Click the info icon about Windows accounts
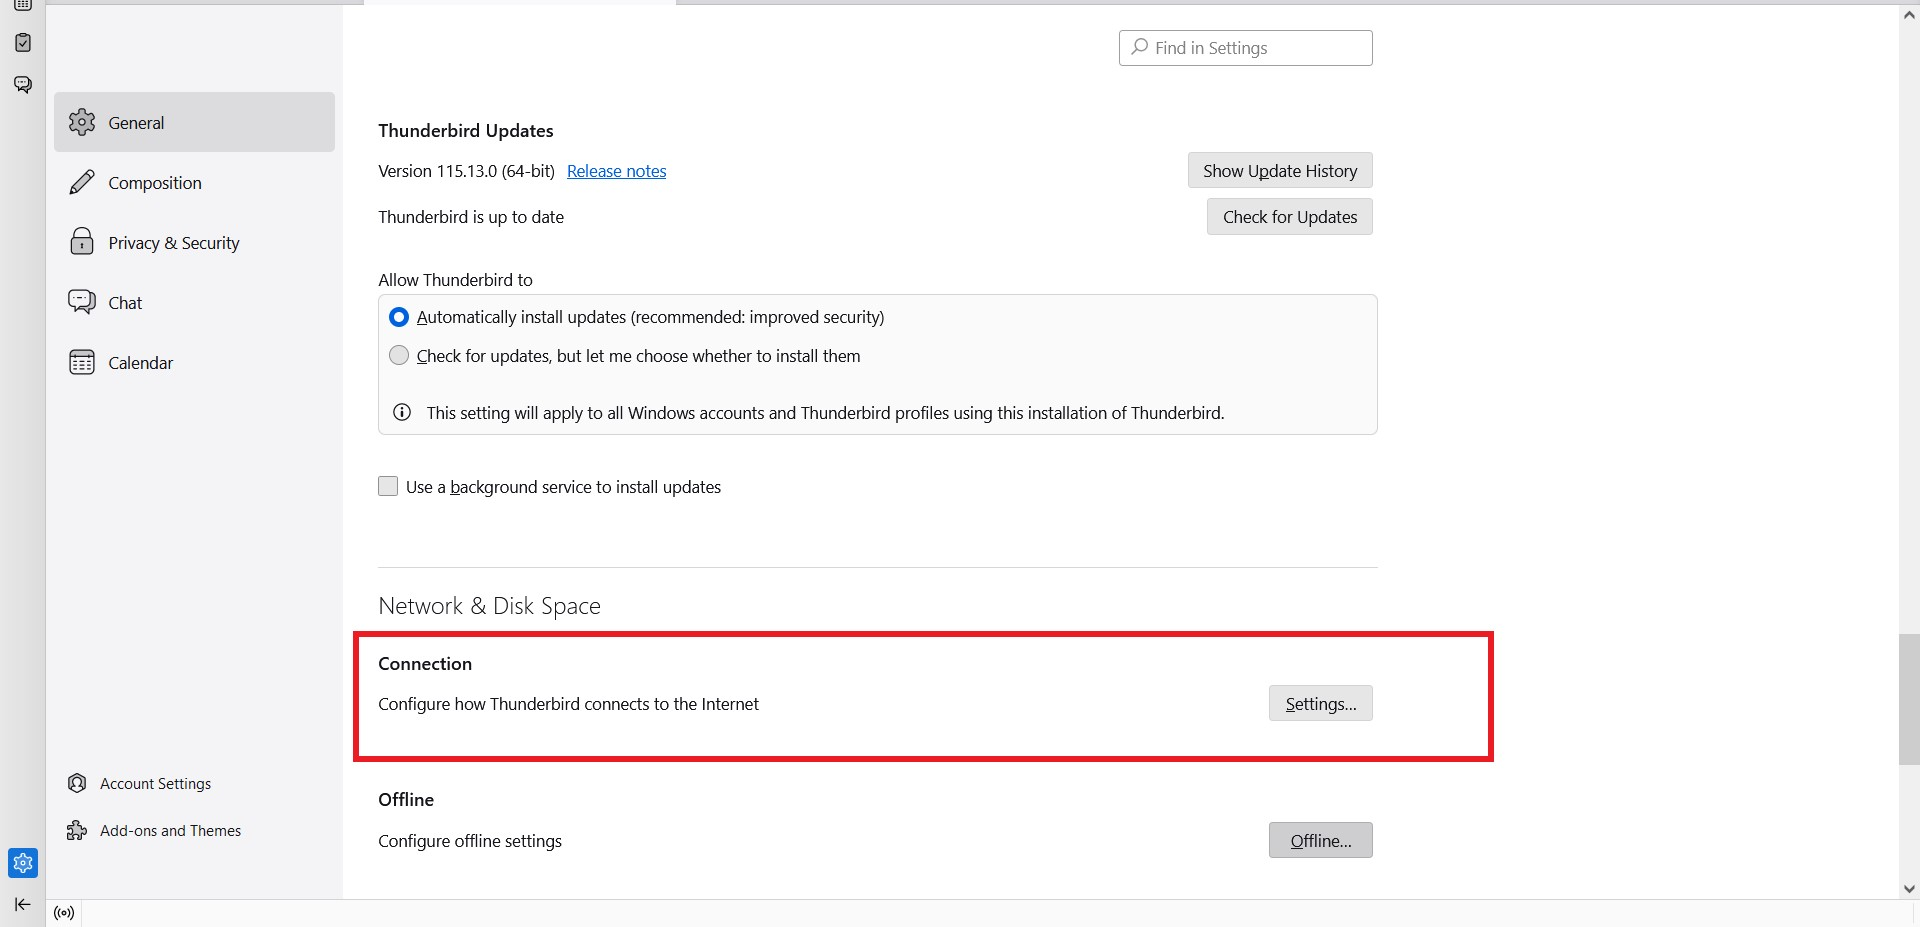This screenshot has width=1920, height=927. click(x=402, y=413)
